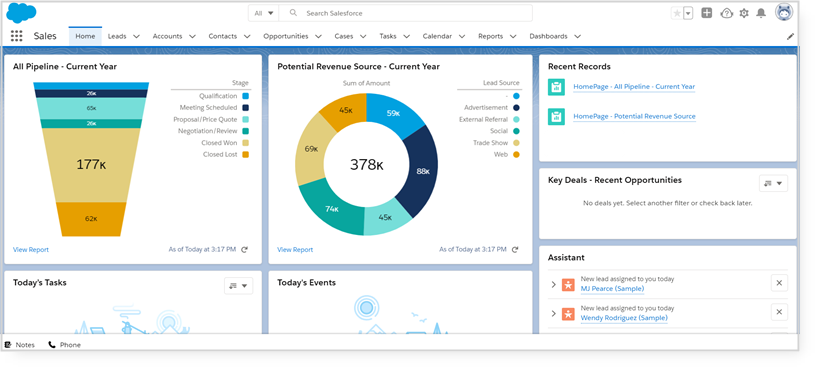Click the favorites star icon

click(677, 14)
